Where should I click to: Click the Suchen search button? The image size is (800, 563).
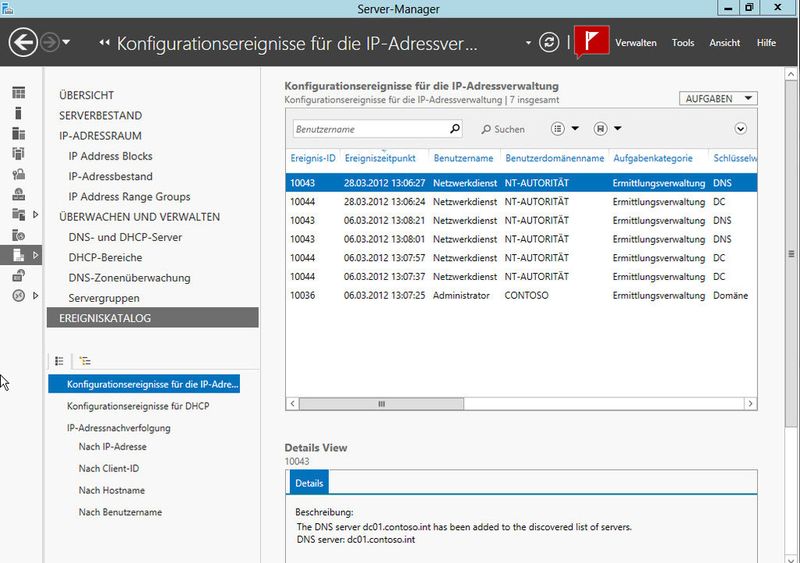coord(503,129)
